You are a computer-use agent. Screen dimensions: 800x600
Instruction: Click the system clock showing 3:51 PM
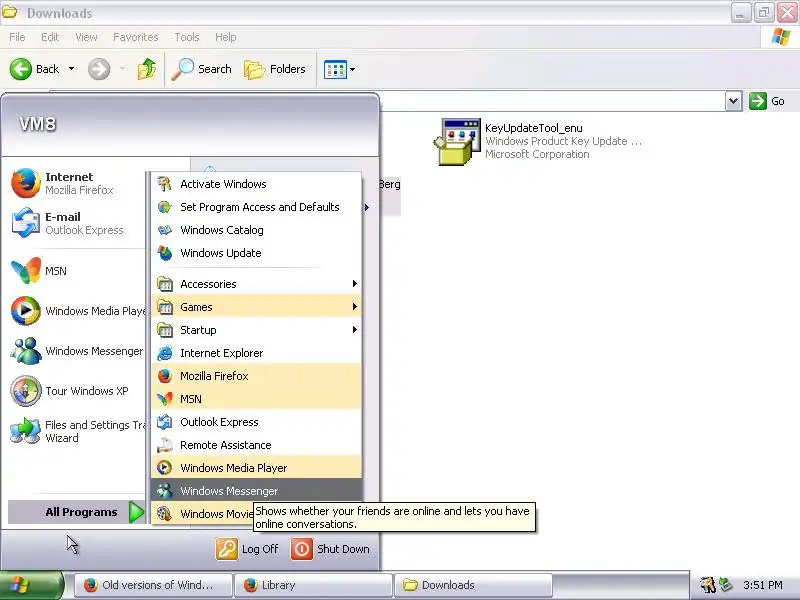pos(762,585)
